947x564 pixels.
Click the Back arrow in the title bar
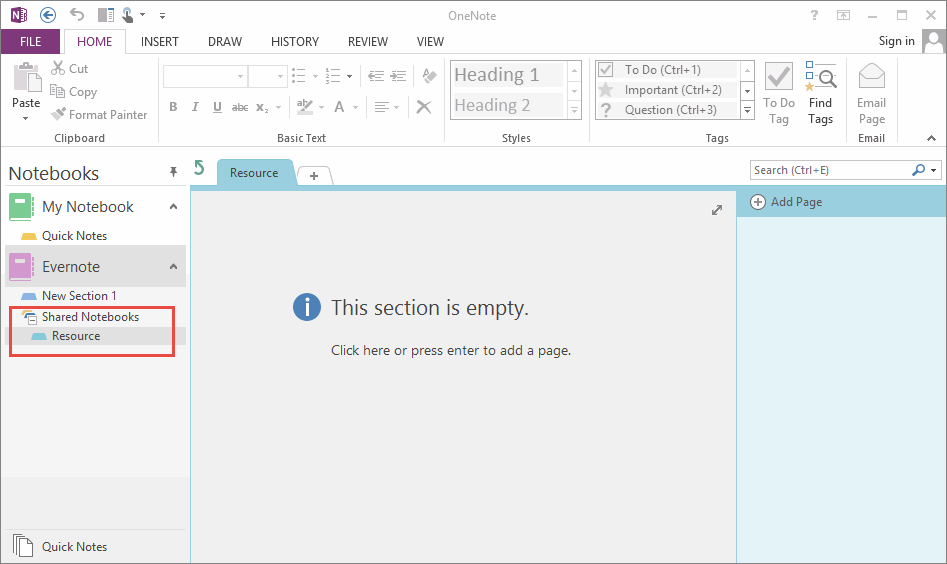(48, 15)
